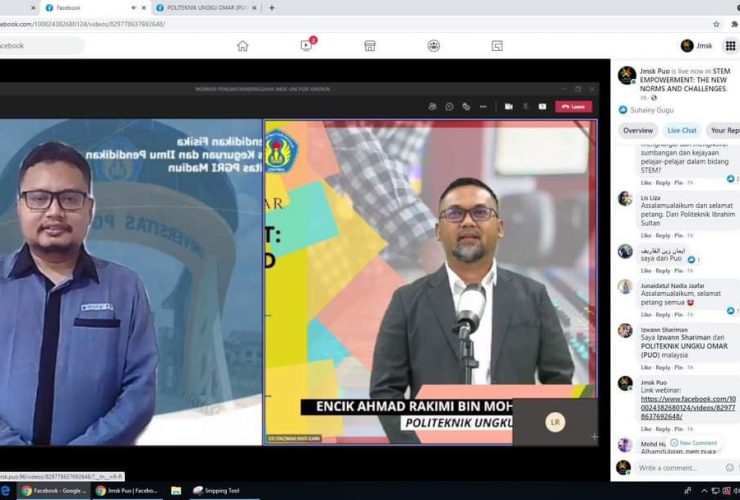This screenshot has width=740, height=500.
Task: Switch to POLITEKNIK UNGKU OMAR browser tab
Action: click(x=206, y=8)
